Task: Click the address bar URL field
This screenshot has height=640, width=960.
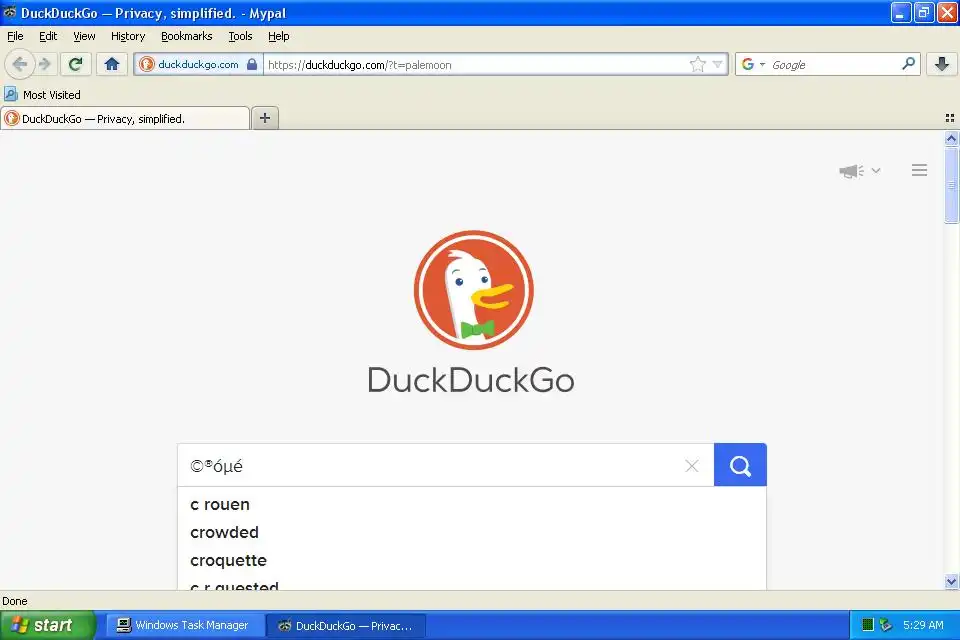Action: (474, 64)
